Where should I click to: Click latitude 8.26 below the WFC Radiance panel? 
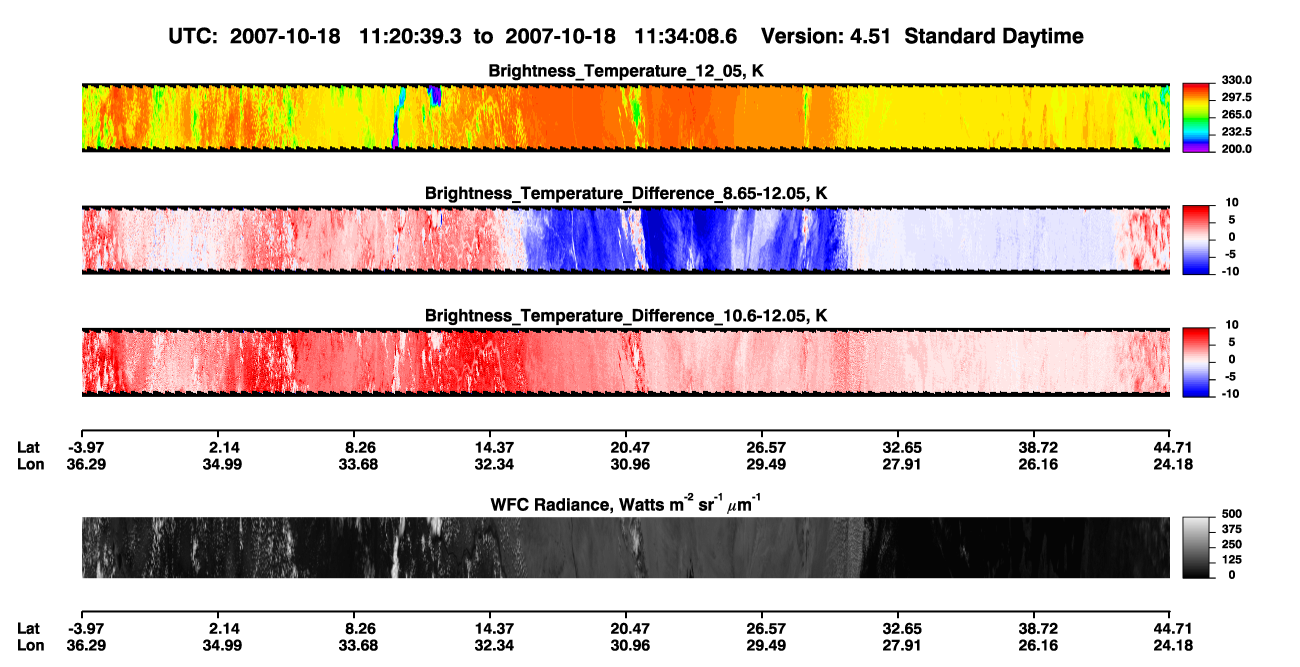(x=360, y=628)
